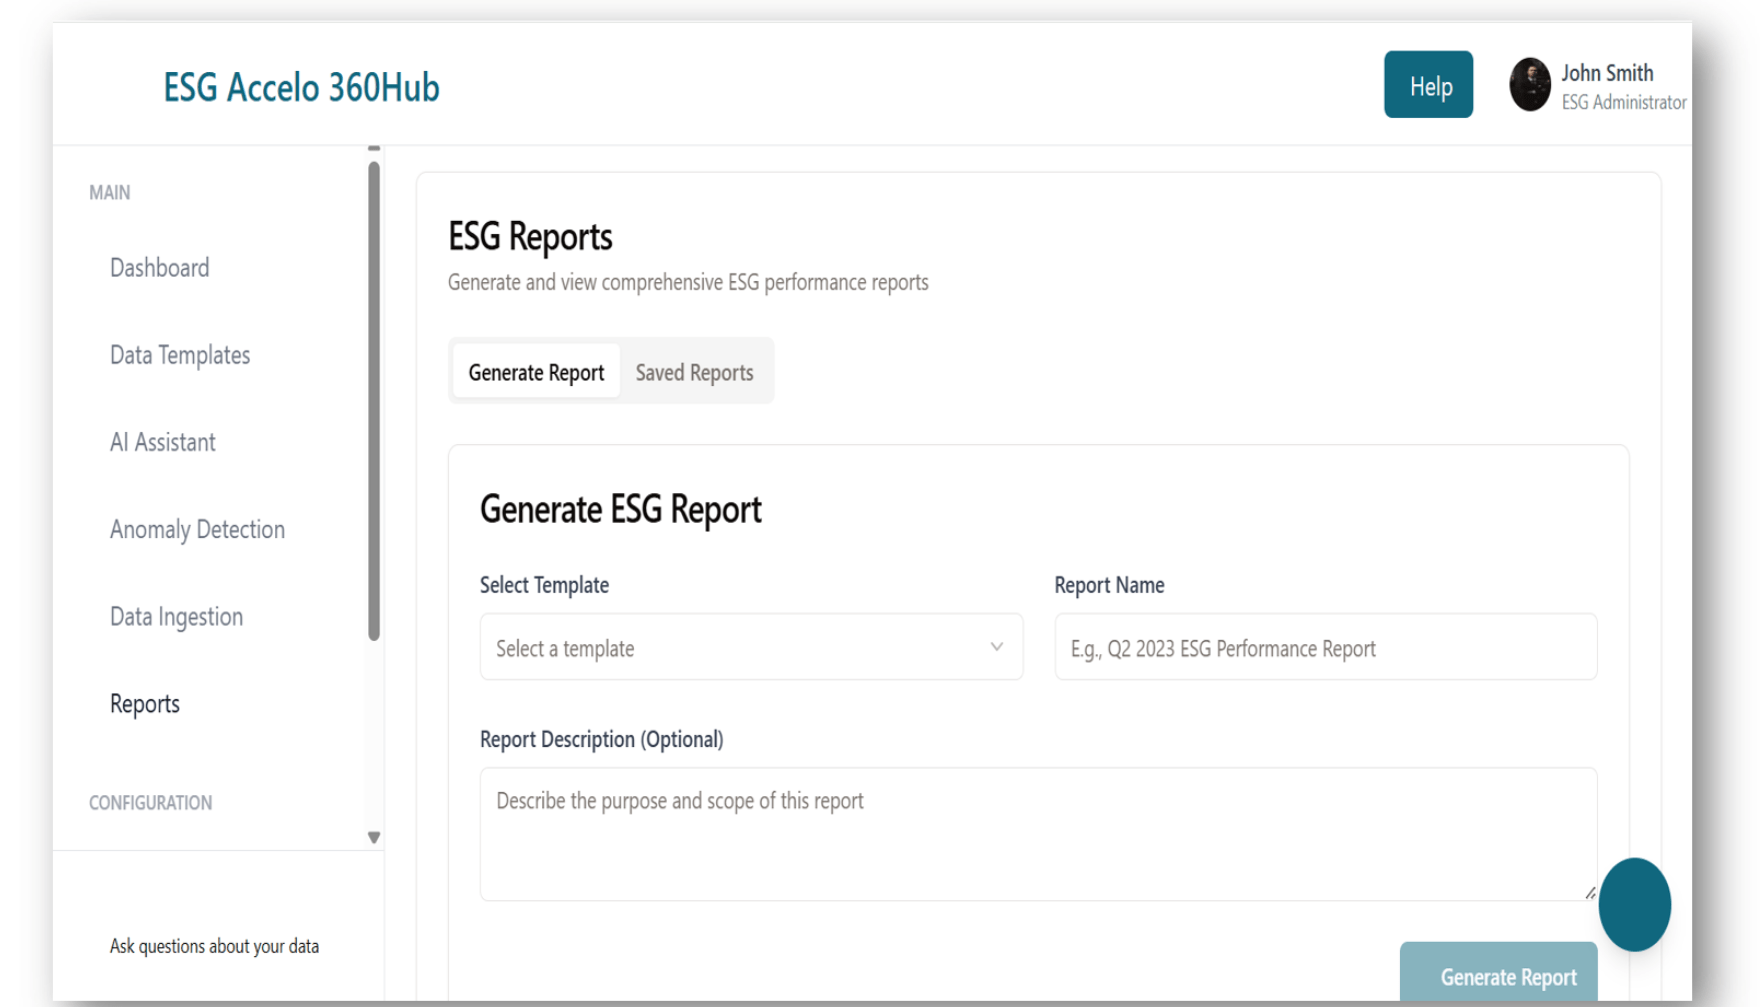1760x1007 pixels.
Task: Click the floating teal chat bubble
Action: point(1634,904)
